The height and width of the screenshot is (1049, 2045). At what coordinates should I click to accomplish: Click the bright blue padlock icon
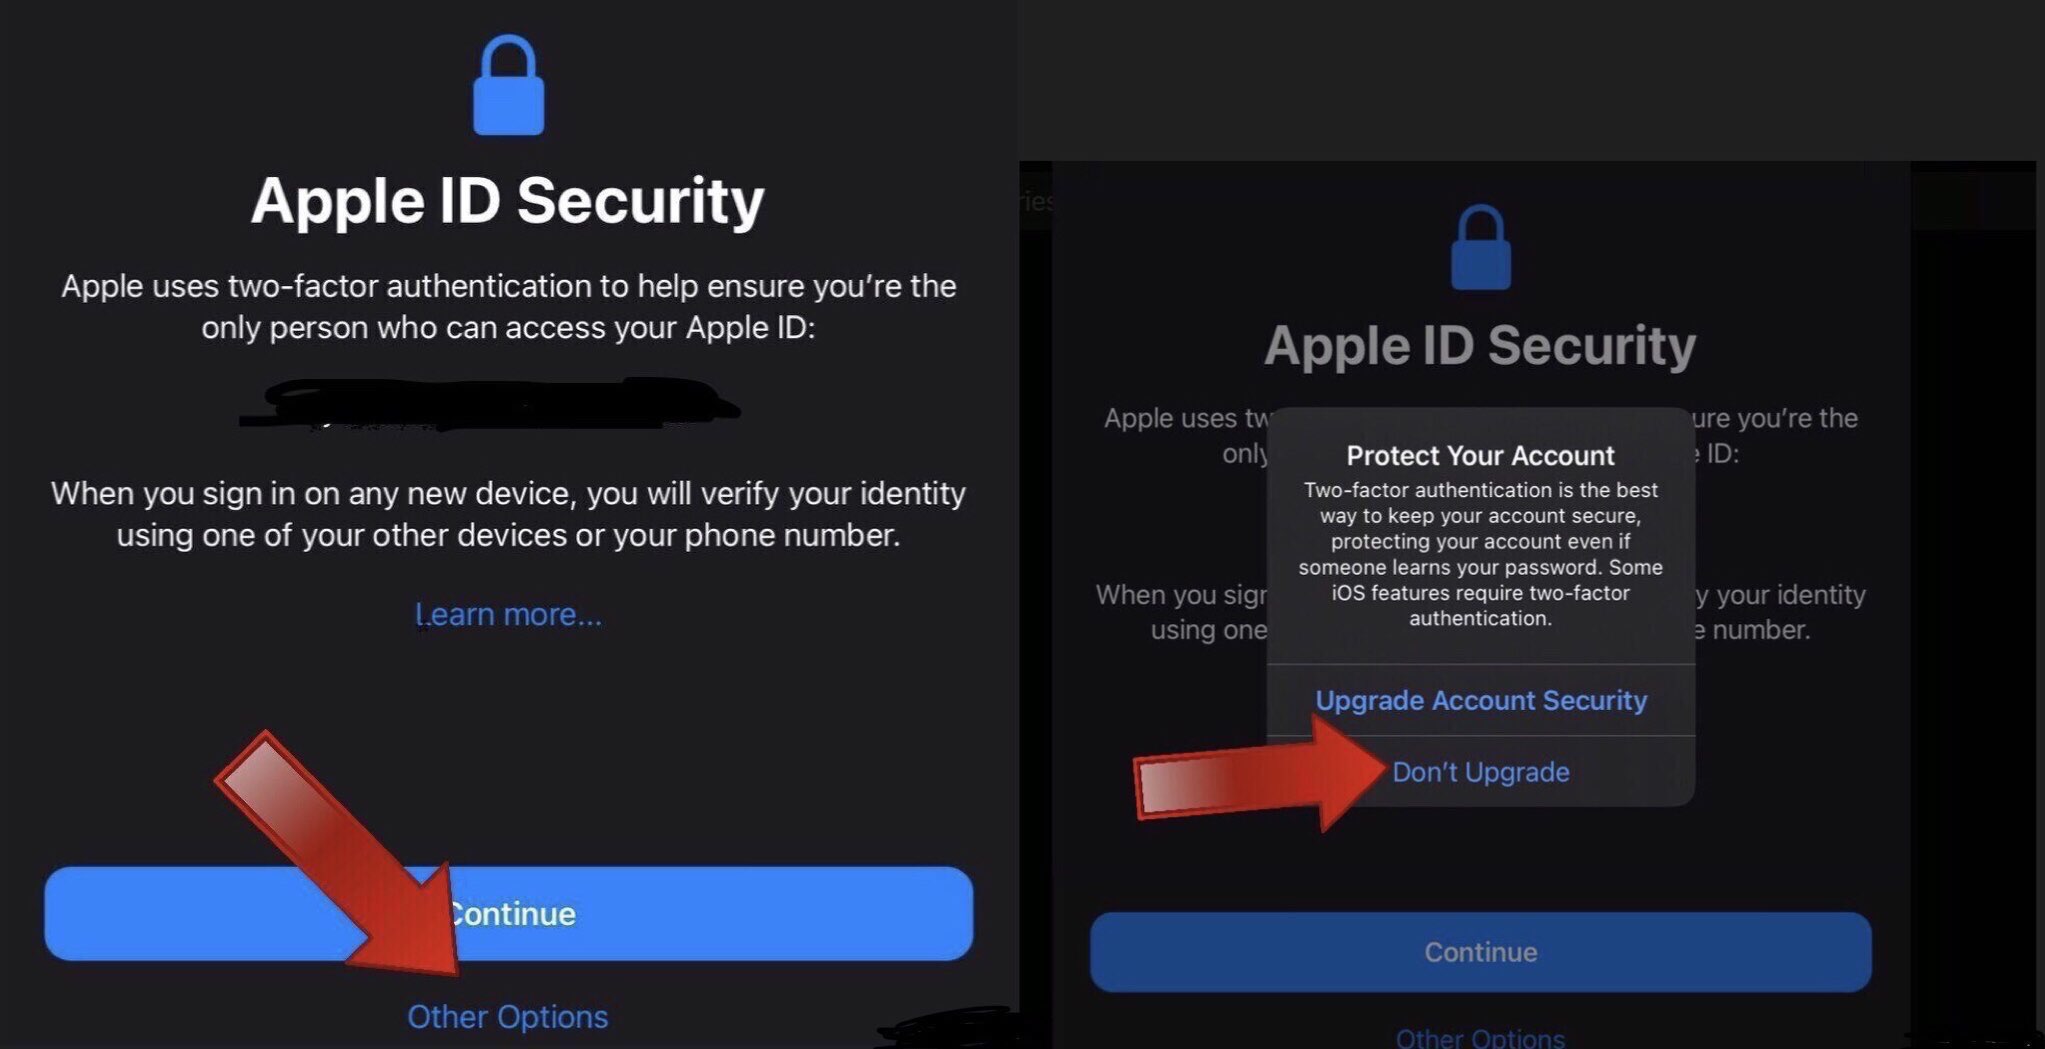[508, 85]
